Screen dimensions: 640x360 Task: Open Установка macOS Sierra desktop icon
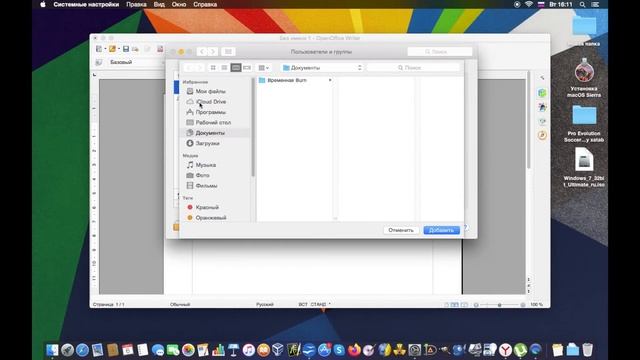point(584,78)
